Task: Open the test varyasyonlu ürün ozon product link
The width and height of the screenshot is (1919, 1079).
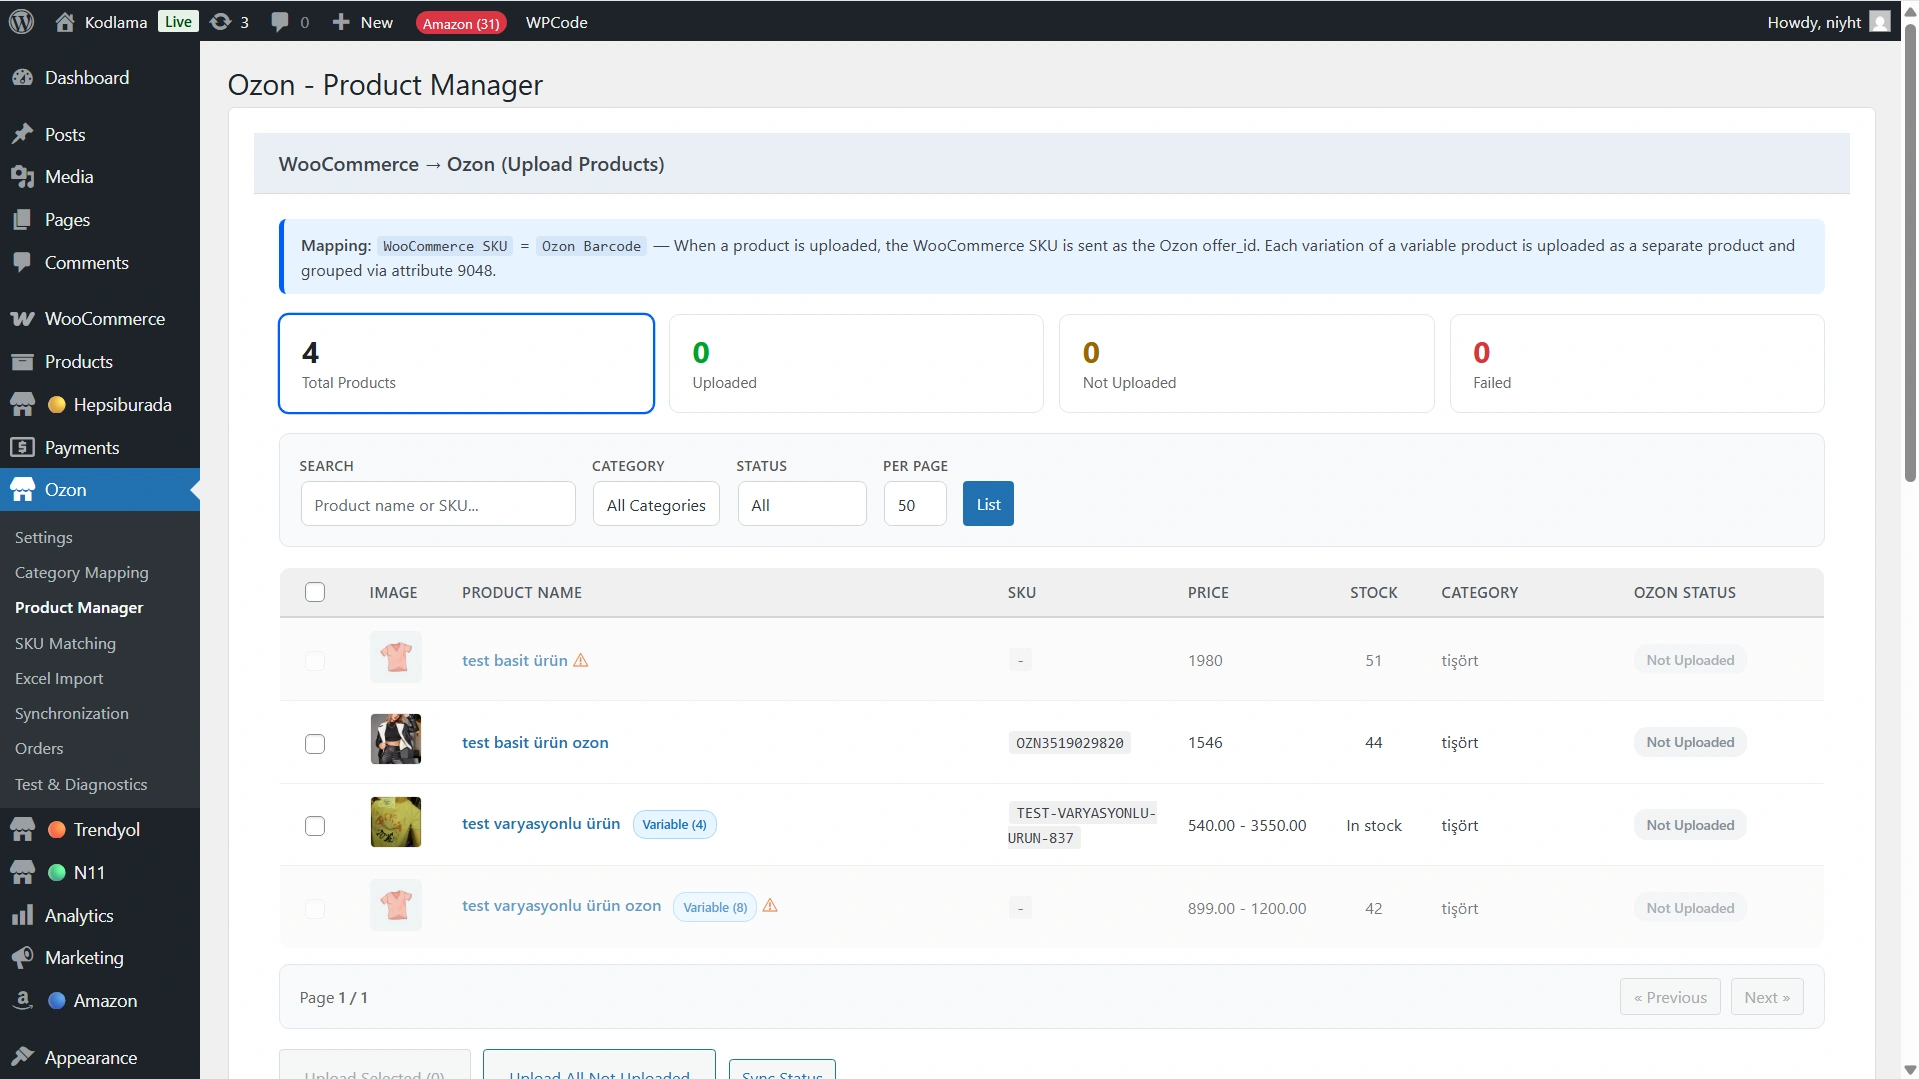Action: pos(561,906)
